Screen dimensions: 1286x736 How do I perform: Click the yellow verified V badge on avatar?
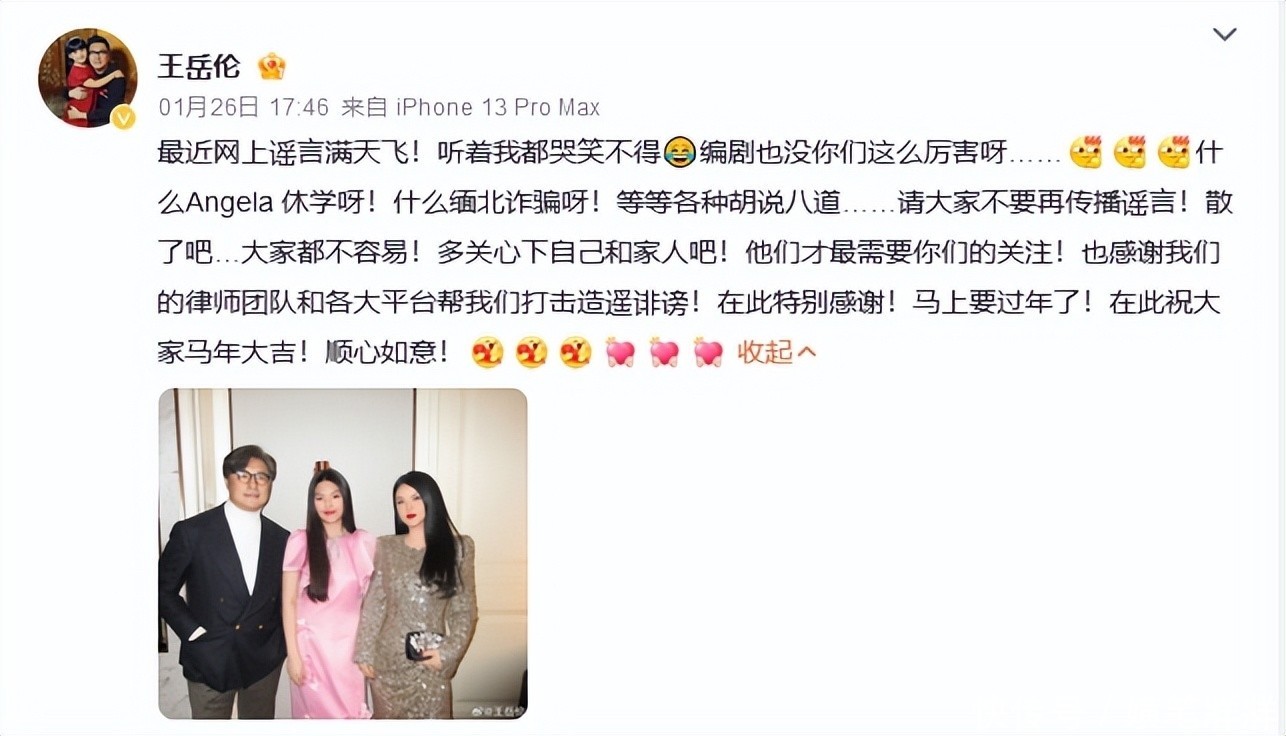click(x=123, y=117)
